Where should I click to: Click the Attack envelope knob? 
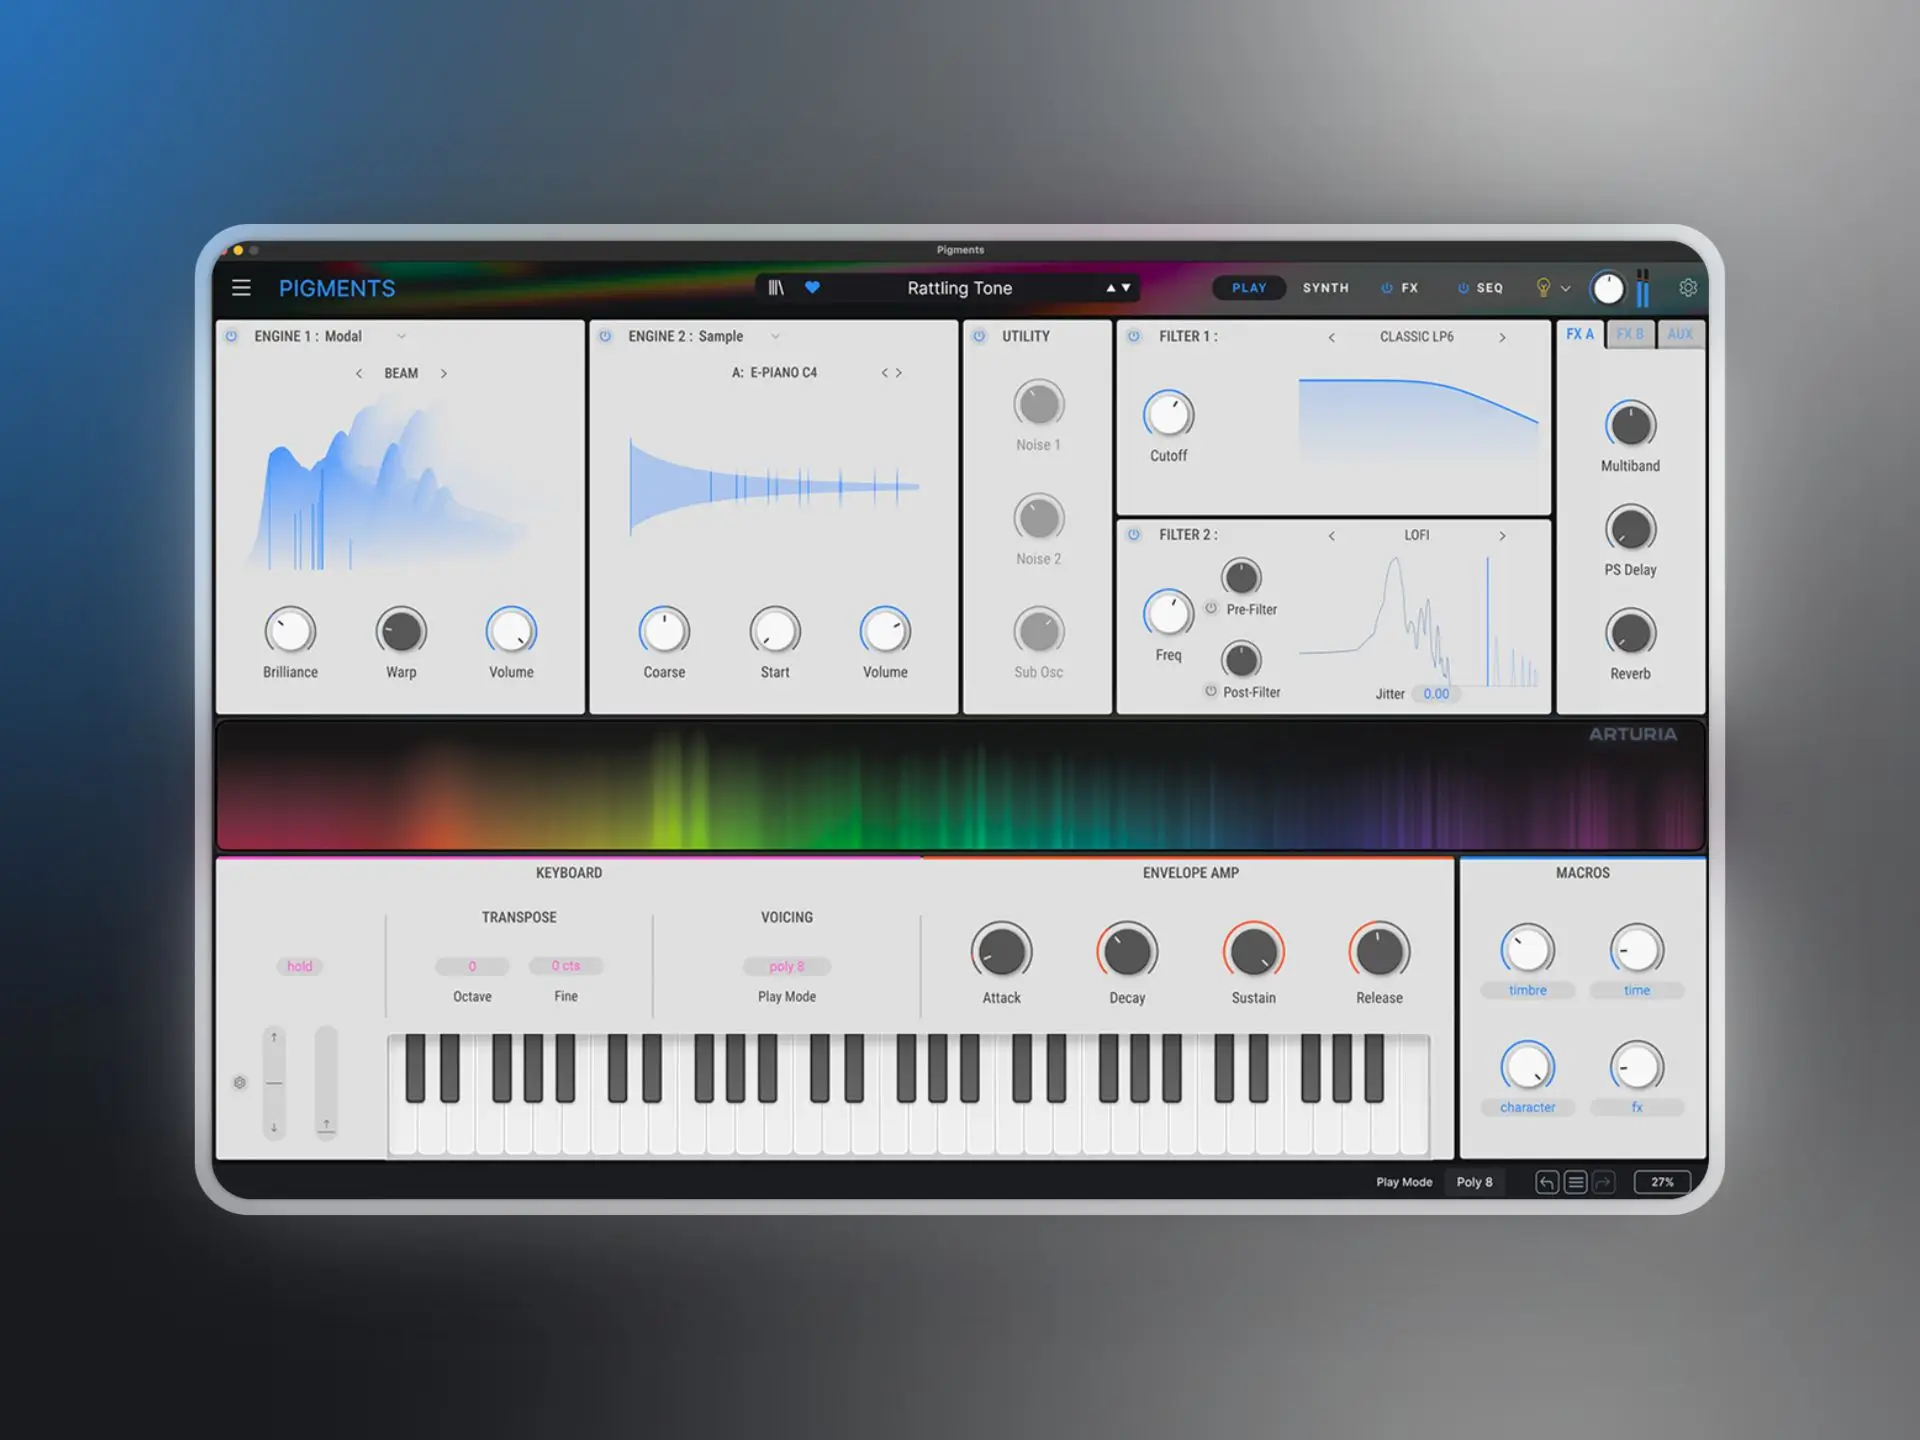1001,951
